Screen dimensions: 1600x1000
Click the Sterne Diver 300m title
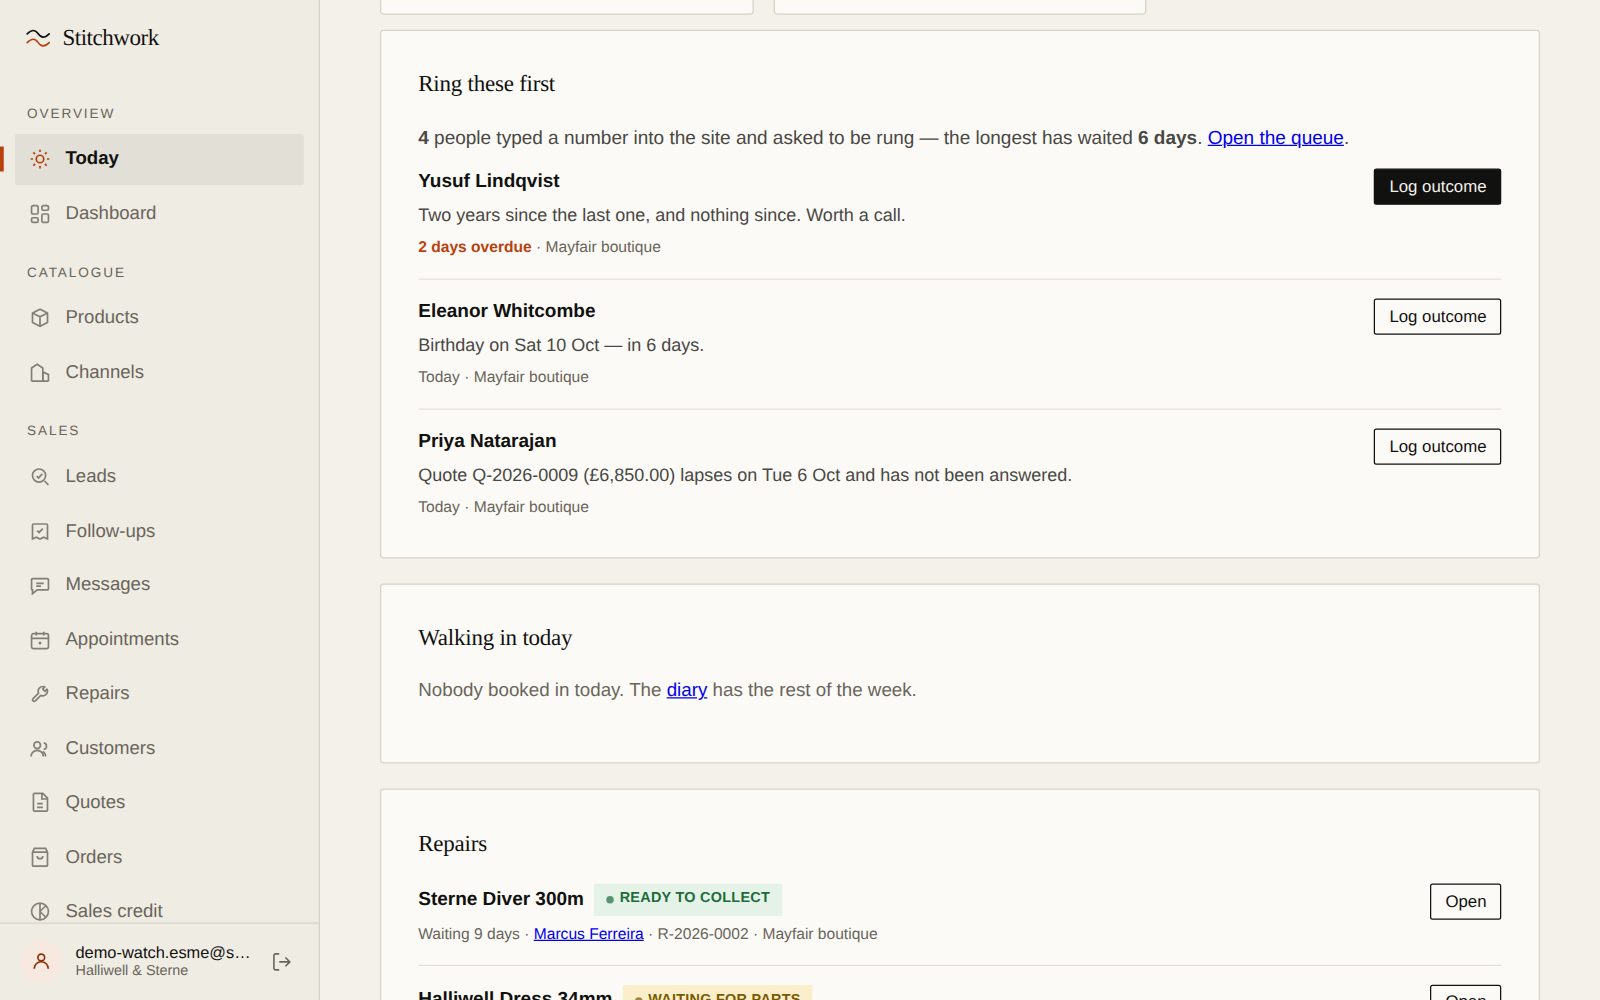point(501,899)
